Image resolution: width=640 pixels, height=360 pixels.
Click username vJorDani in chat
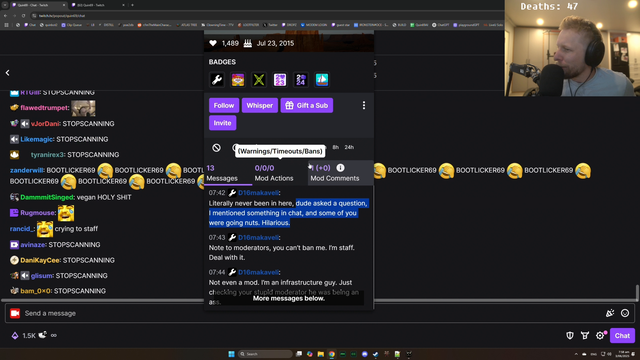(x=45, y=124)
